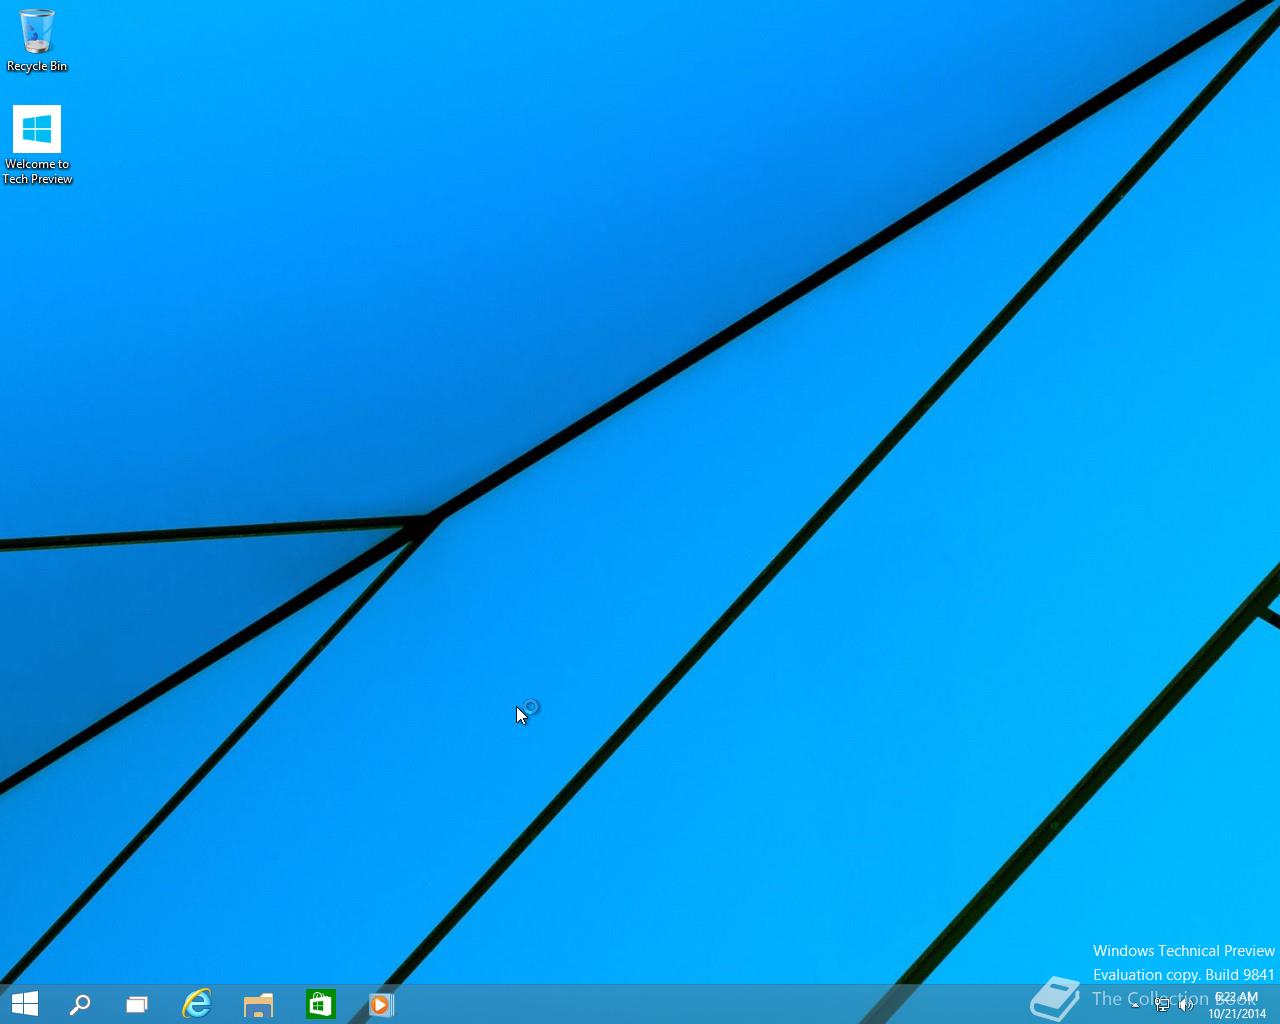The width and height of the screenshot is (1280, 1024).
Task: Open File Explorer from the taskbar
Action: click(258, 1004)
